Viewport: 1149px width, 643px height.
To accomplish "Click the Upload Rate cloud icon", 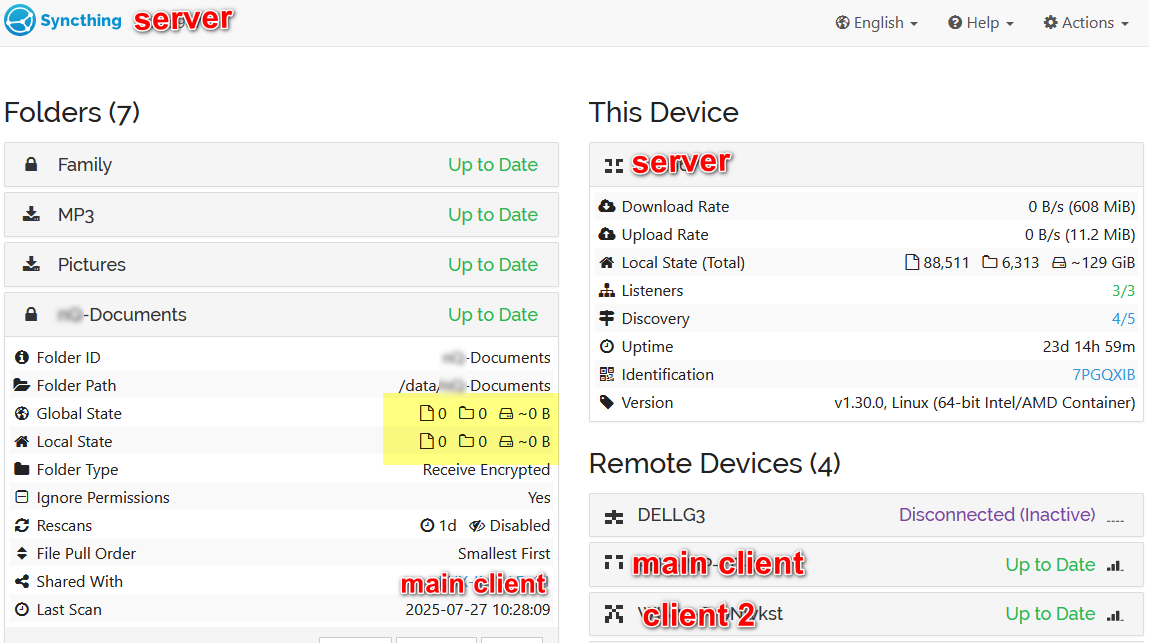I will (607, 234).
